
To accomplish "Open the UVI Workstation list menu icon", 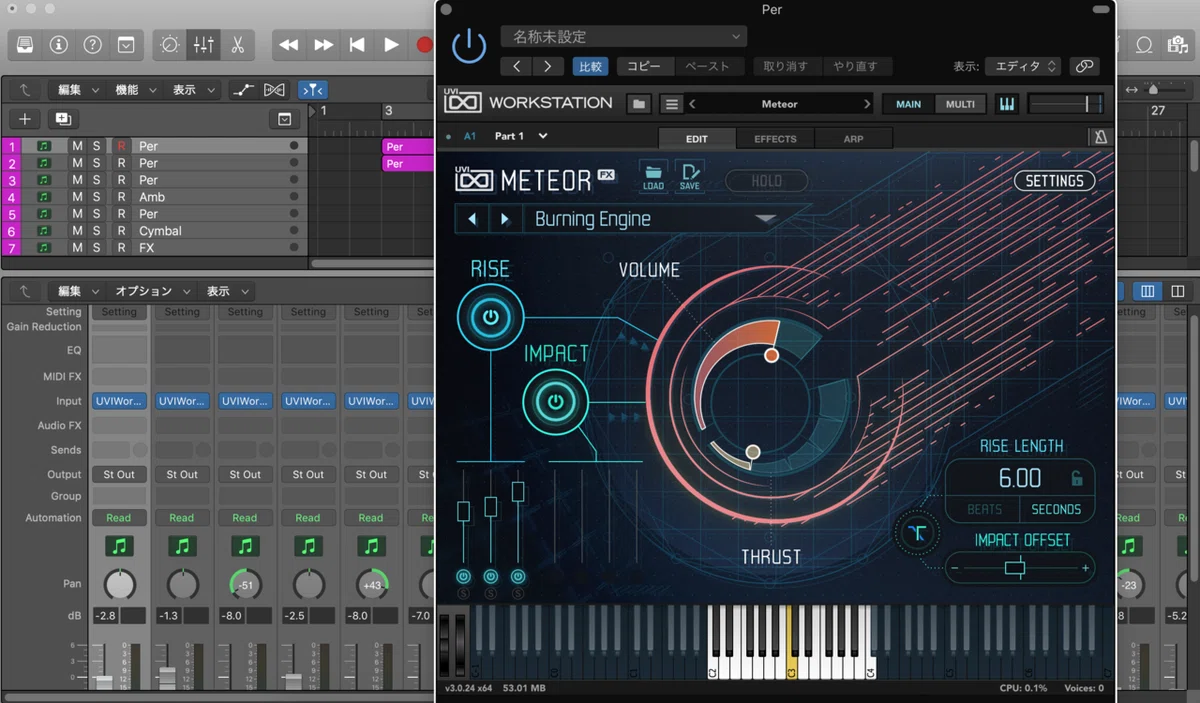I will [672, 104].
